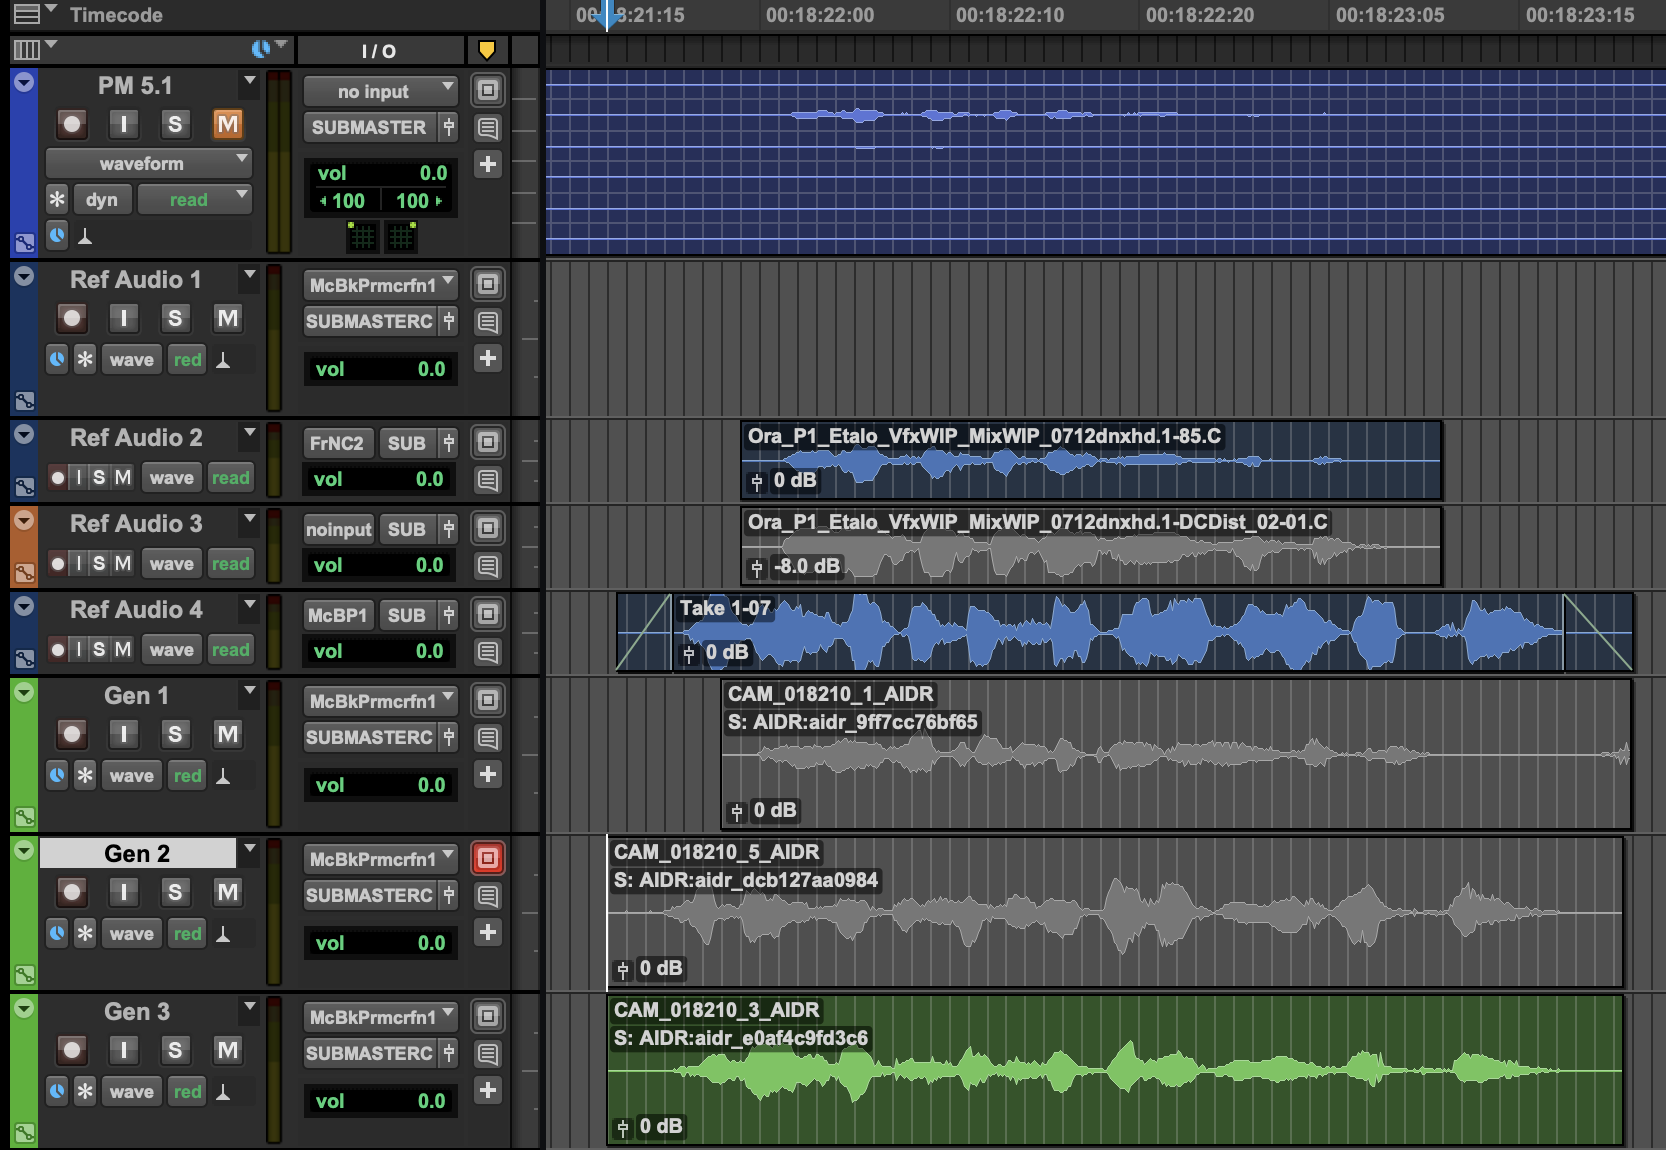Mute the Ref Audio 1 track
This screenshot has height=1150, width=1666.
click(227, 318)
